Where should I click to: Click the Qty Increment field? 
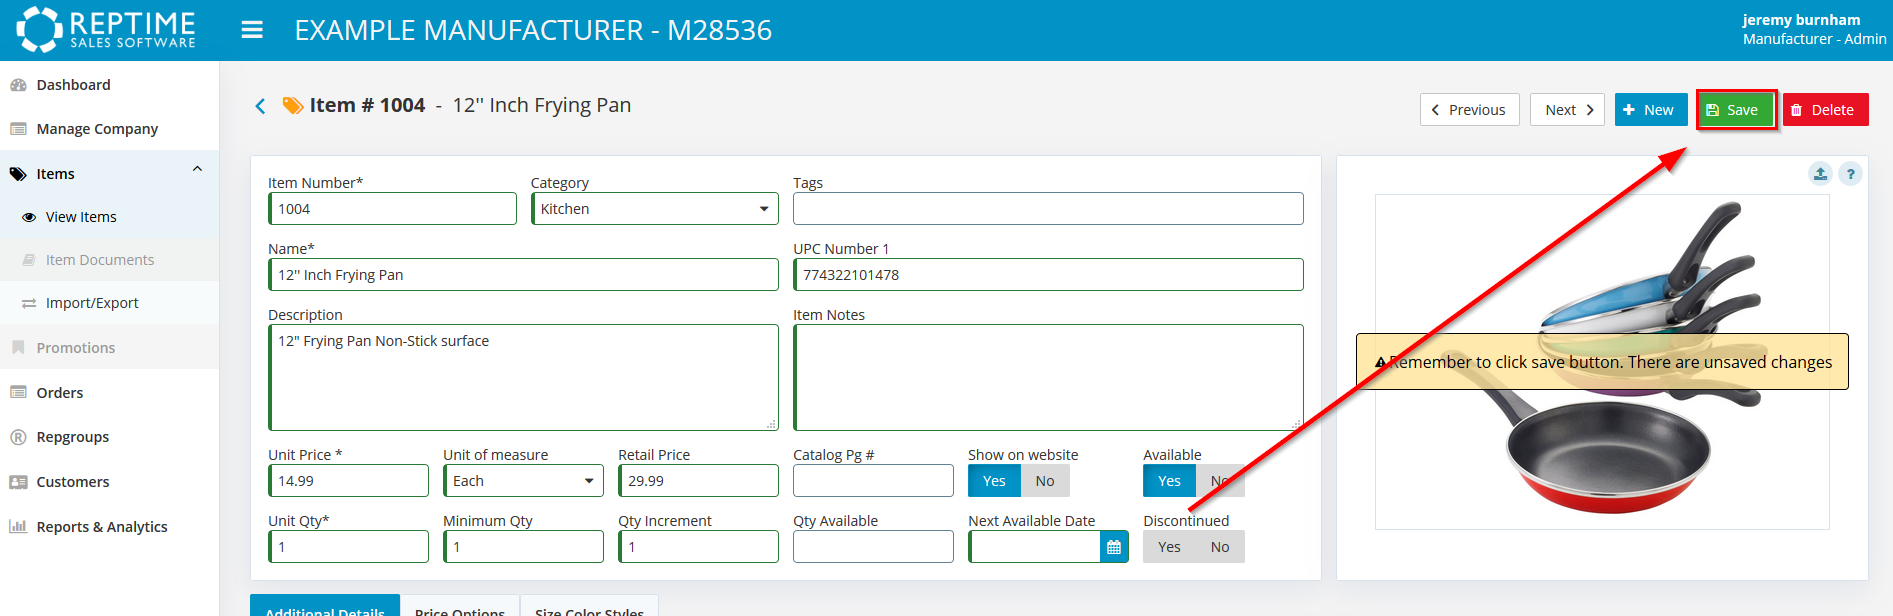[698, 547]
